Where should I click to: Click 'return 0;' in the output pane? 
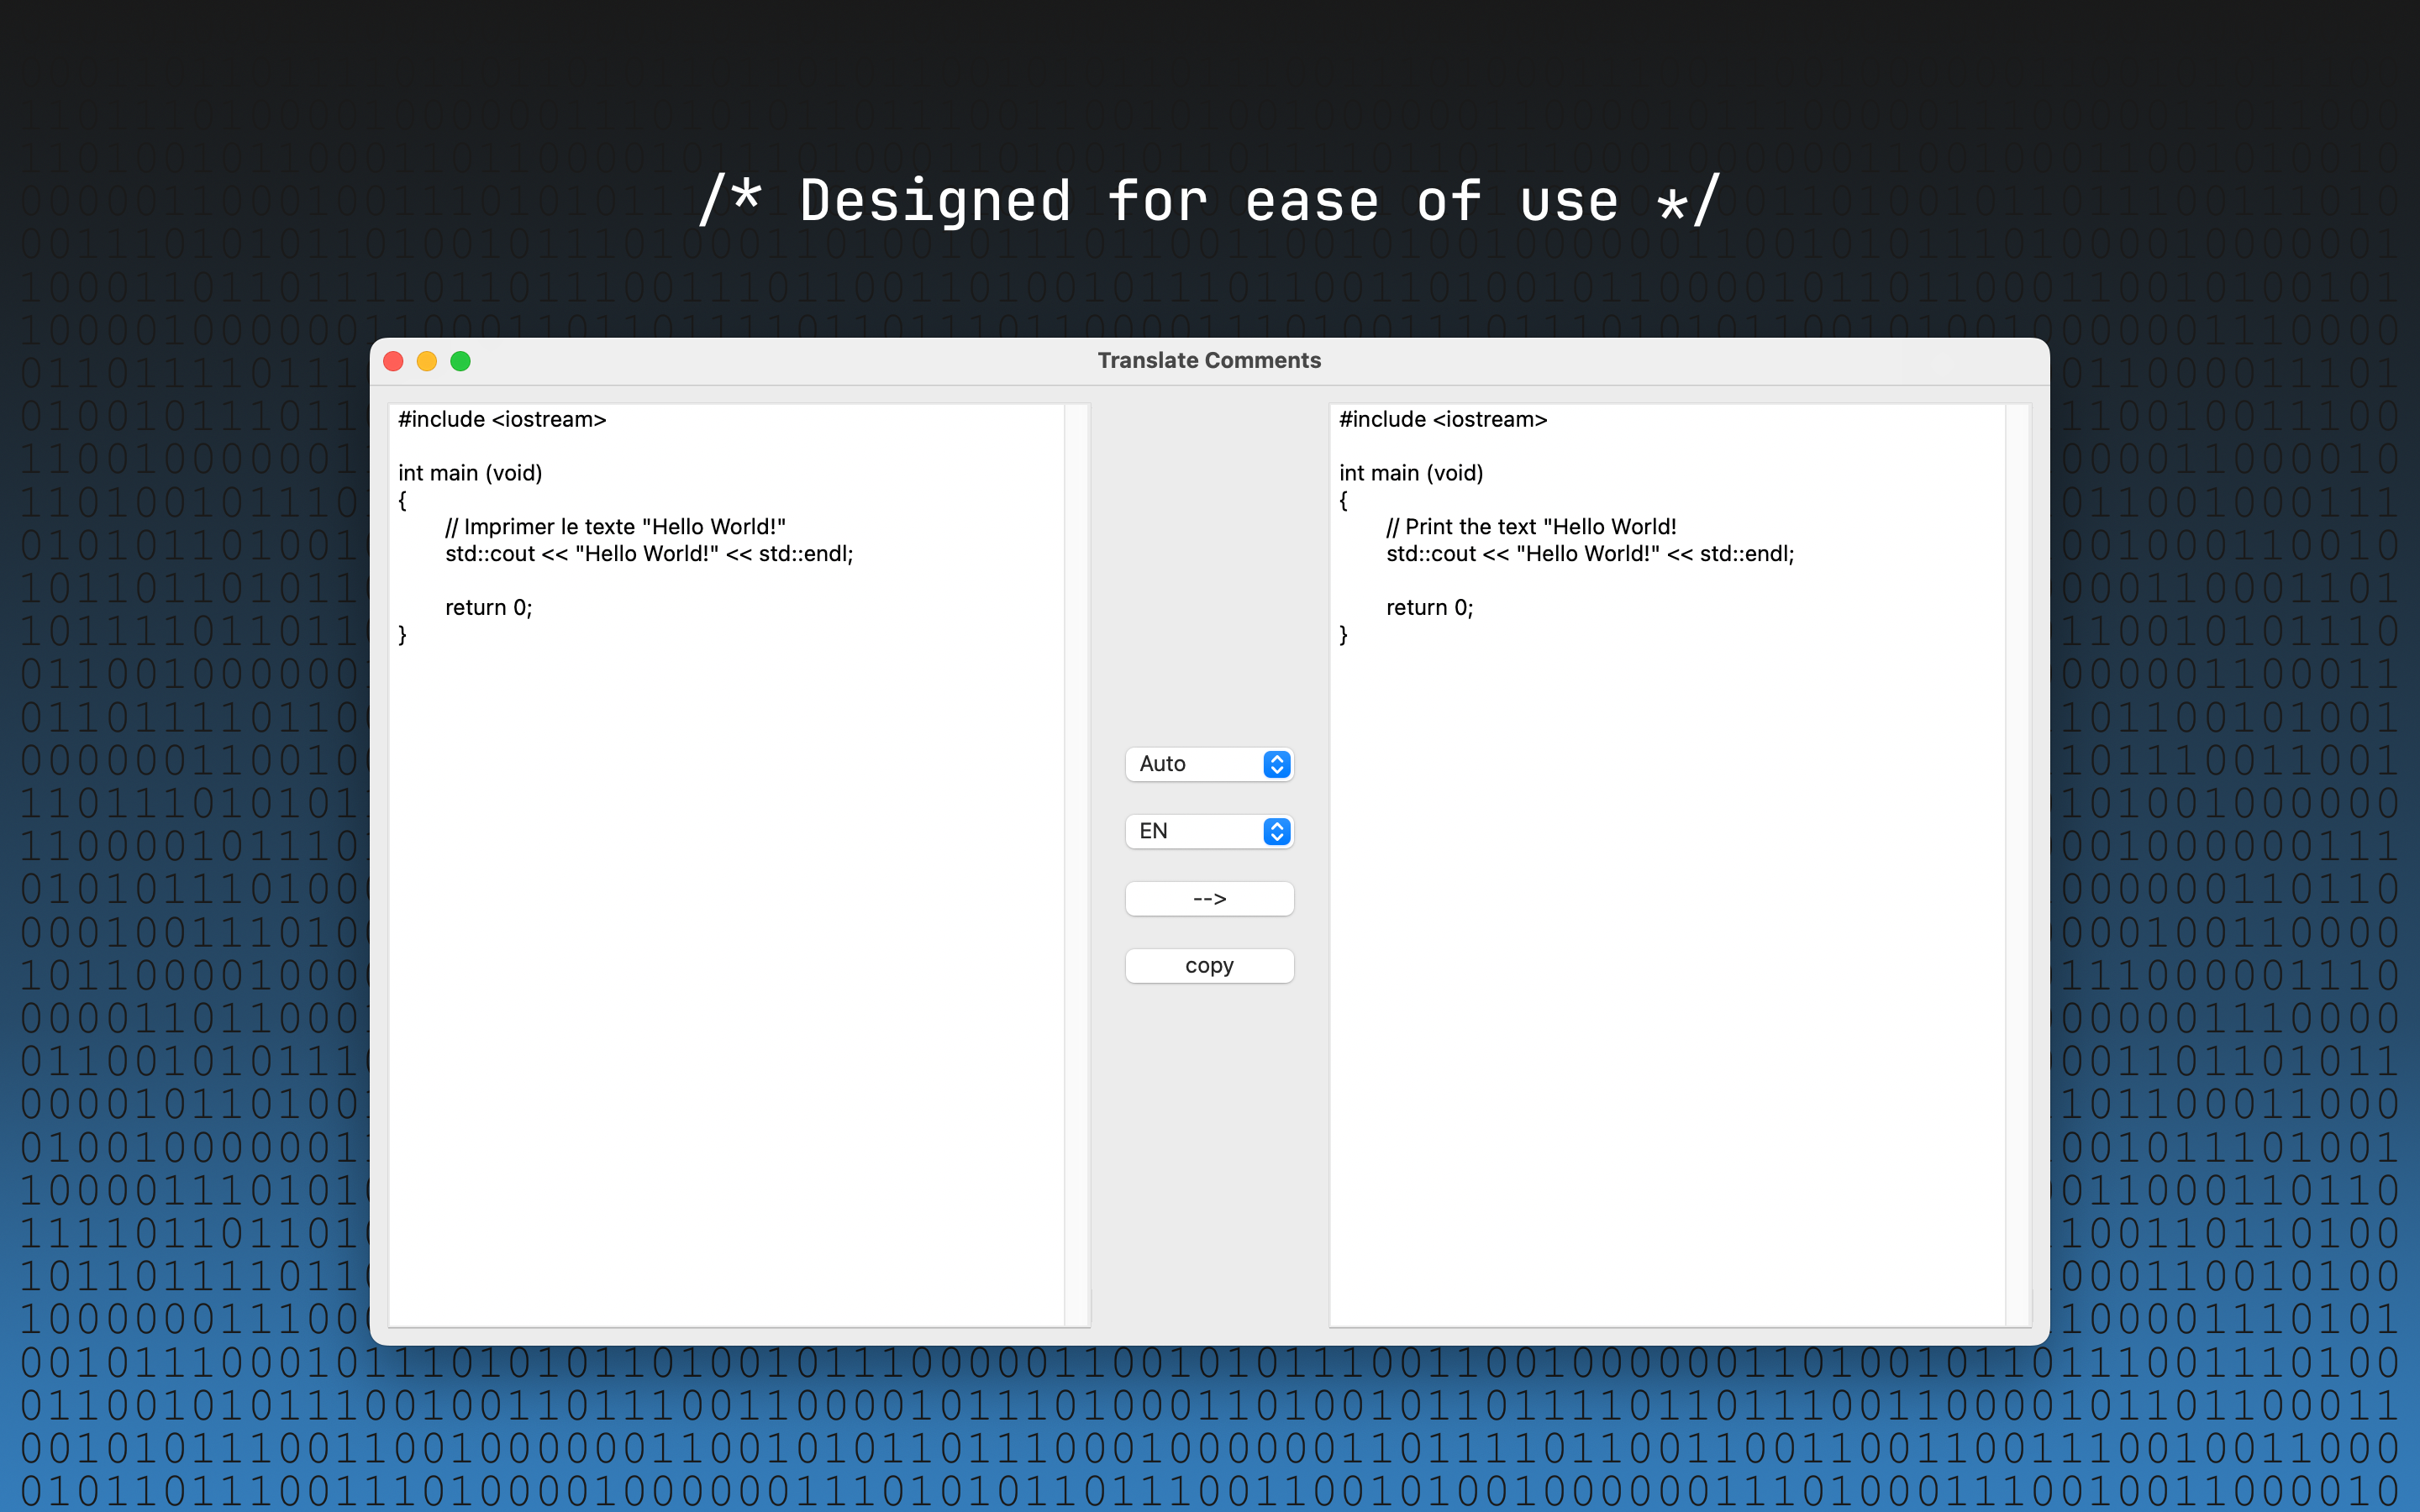pyautogui.click(x=1430, y=608)
